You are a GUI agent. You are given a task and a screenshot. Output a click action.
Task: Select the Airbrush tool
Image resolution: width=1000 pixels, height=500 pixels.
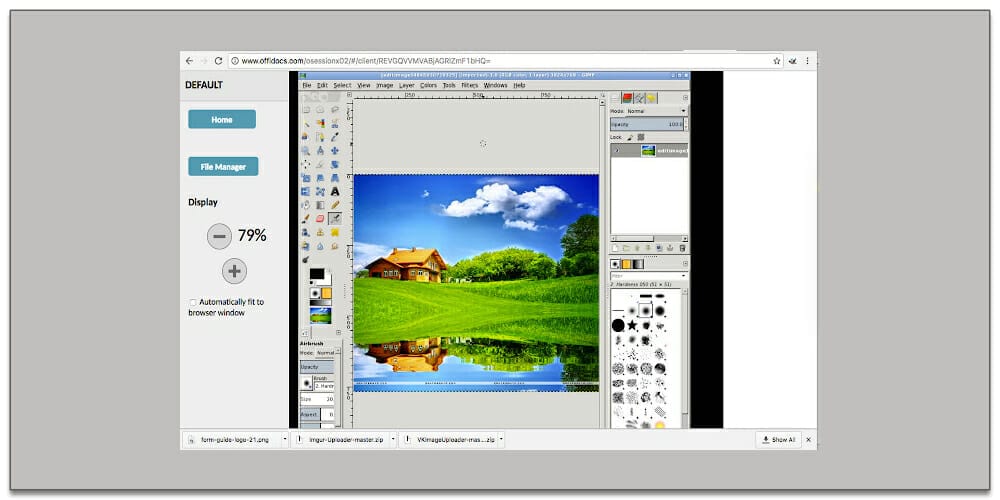pos(335,219)
